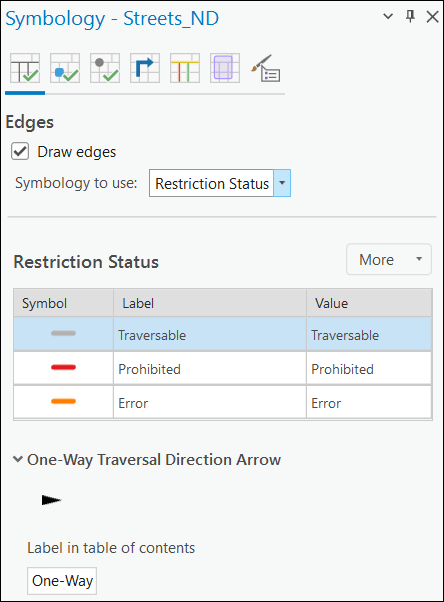The height and width of the screenshot is (602, 444).
Task: Click the pin auto-hide icon
Action: tap(410, 17)
